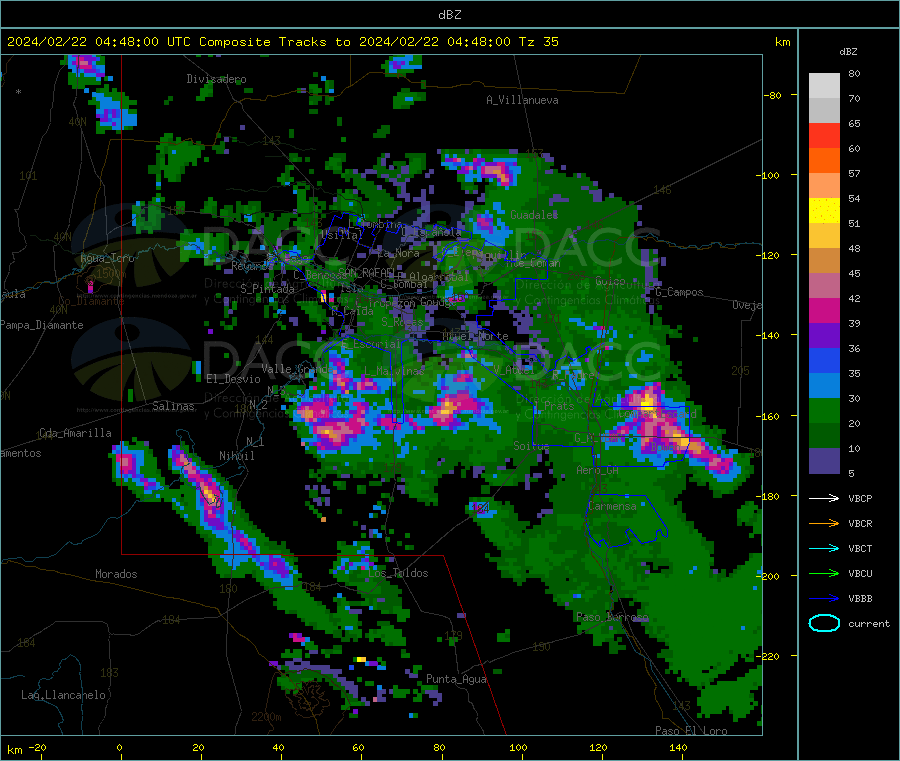Click the El_Desvio map label
The width and height of the screenshot is (900, 761).
tap(233, 379)
